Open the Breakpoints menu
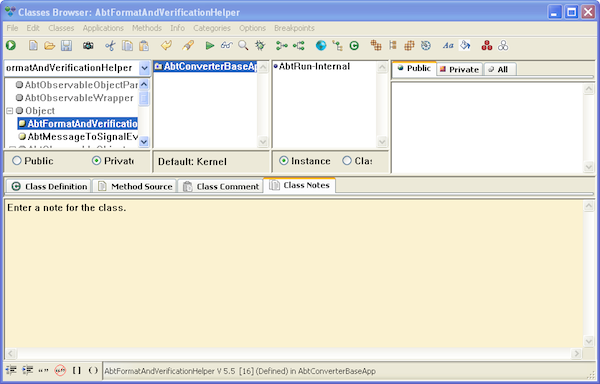 pos(294,28)
